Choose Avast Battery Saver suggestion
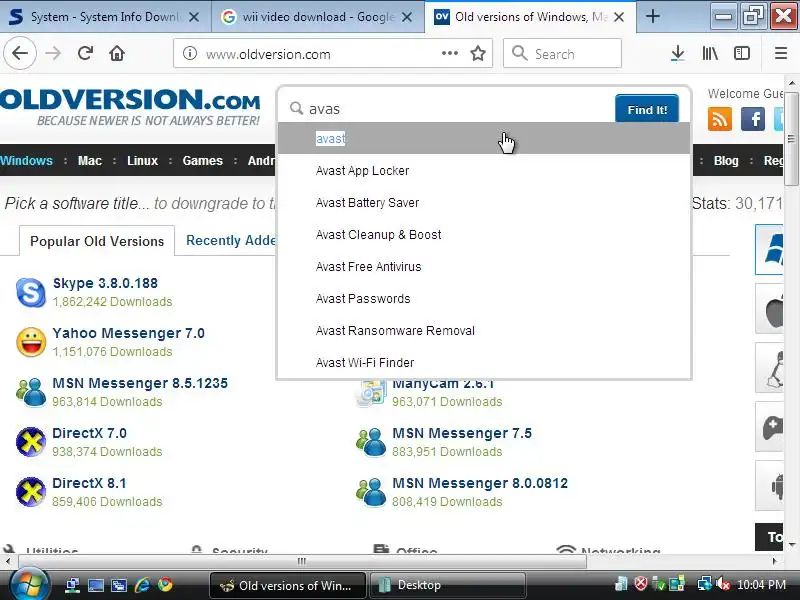The height and width of the screenshot is (600, 800). (x=484, y=203)
